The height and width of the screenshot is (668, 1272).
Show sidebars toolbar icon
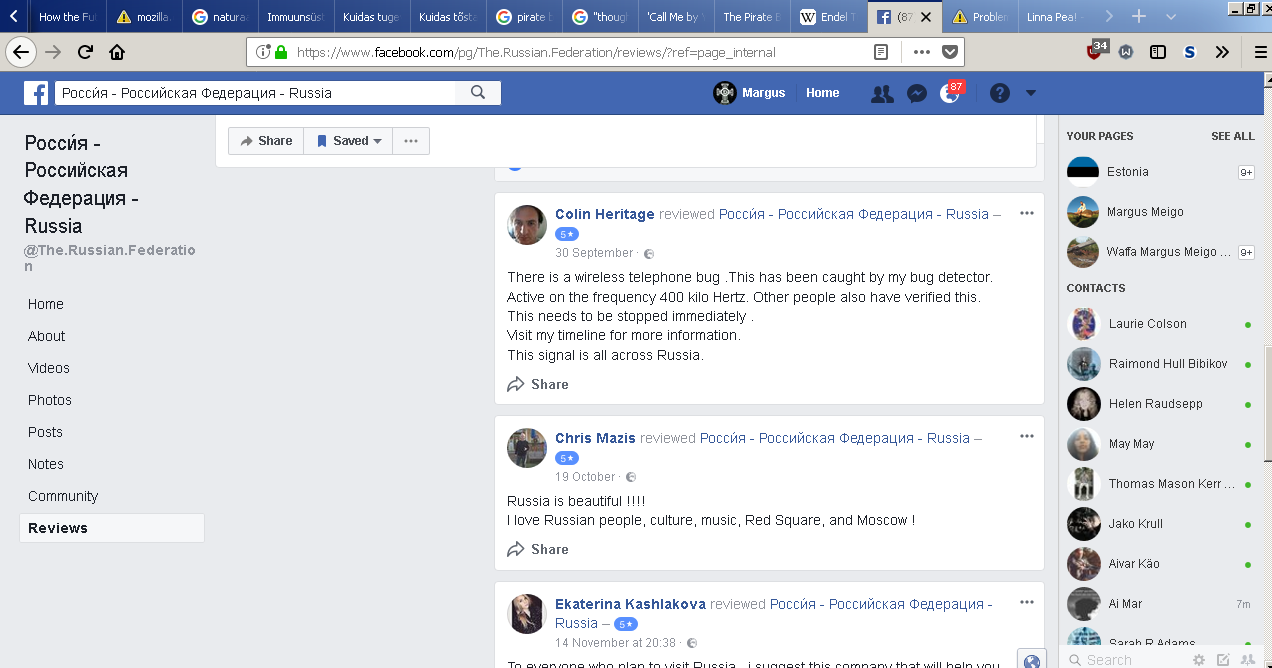click(1158, 52)
